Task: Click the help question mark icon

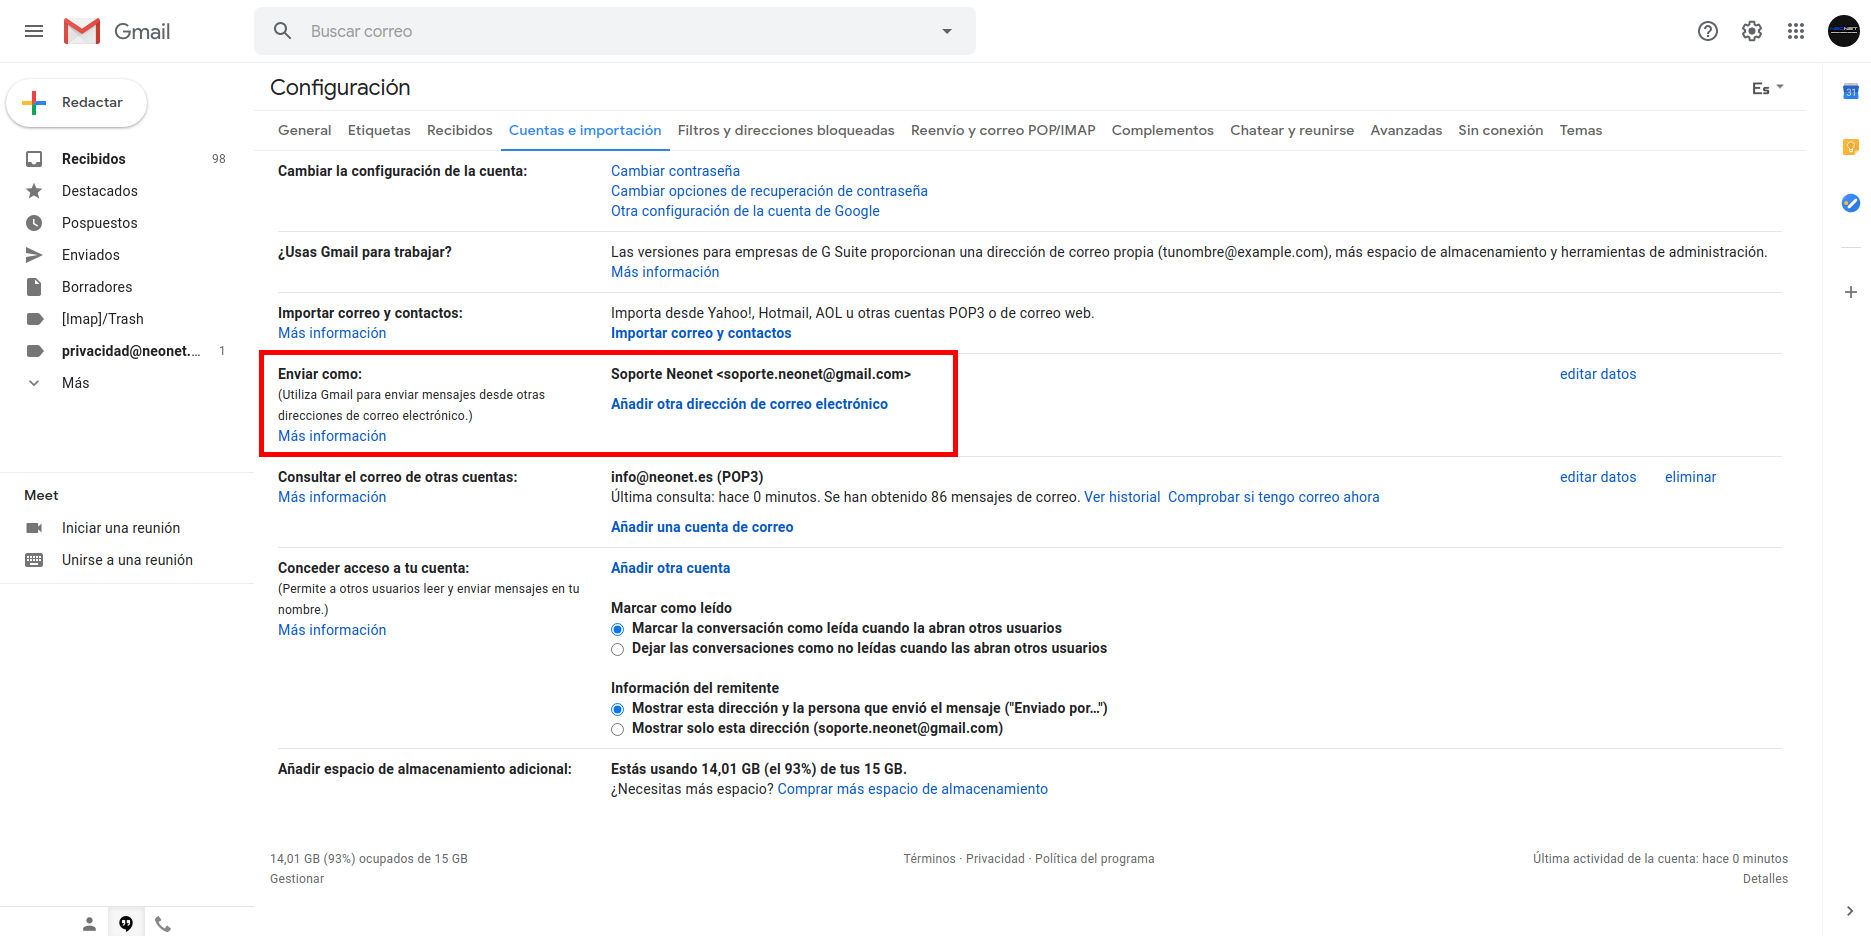Action: tap(1707, 31)
